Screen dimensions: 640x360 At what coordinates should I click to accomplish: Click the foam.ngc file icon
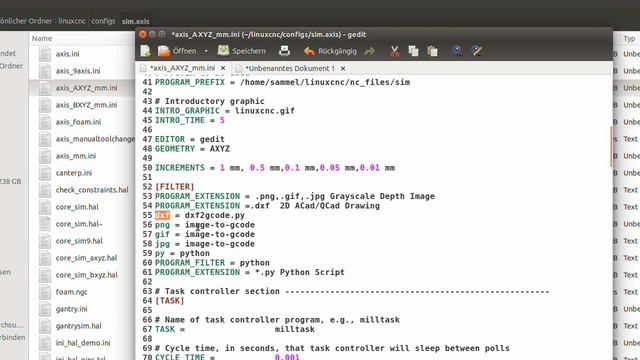45,292
